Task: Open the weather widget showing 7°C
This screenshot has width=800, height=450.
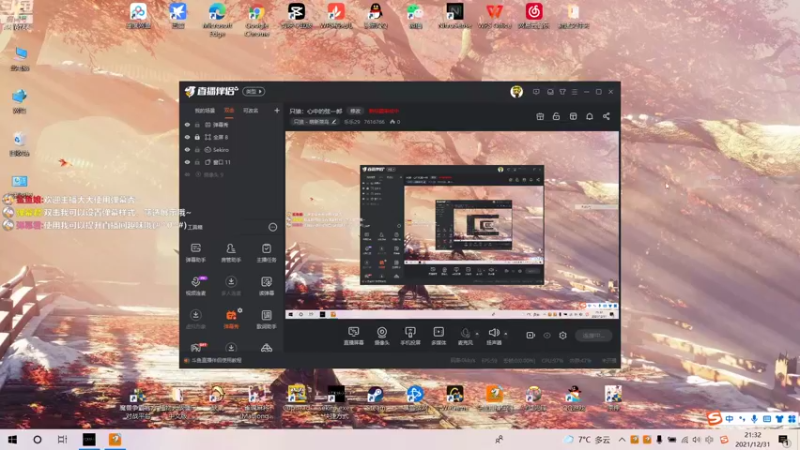Action: (x=587, y=439)
